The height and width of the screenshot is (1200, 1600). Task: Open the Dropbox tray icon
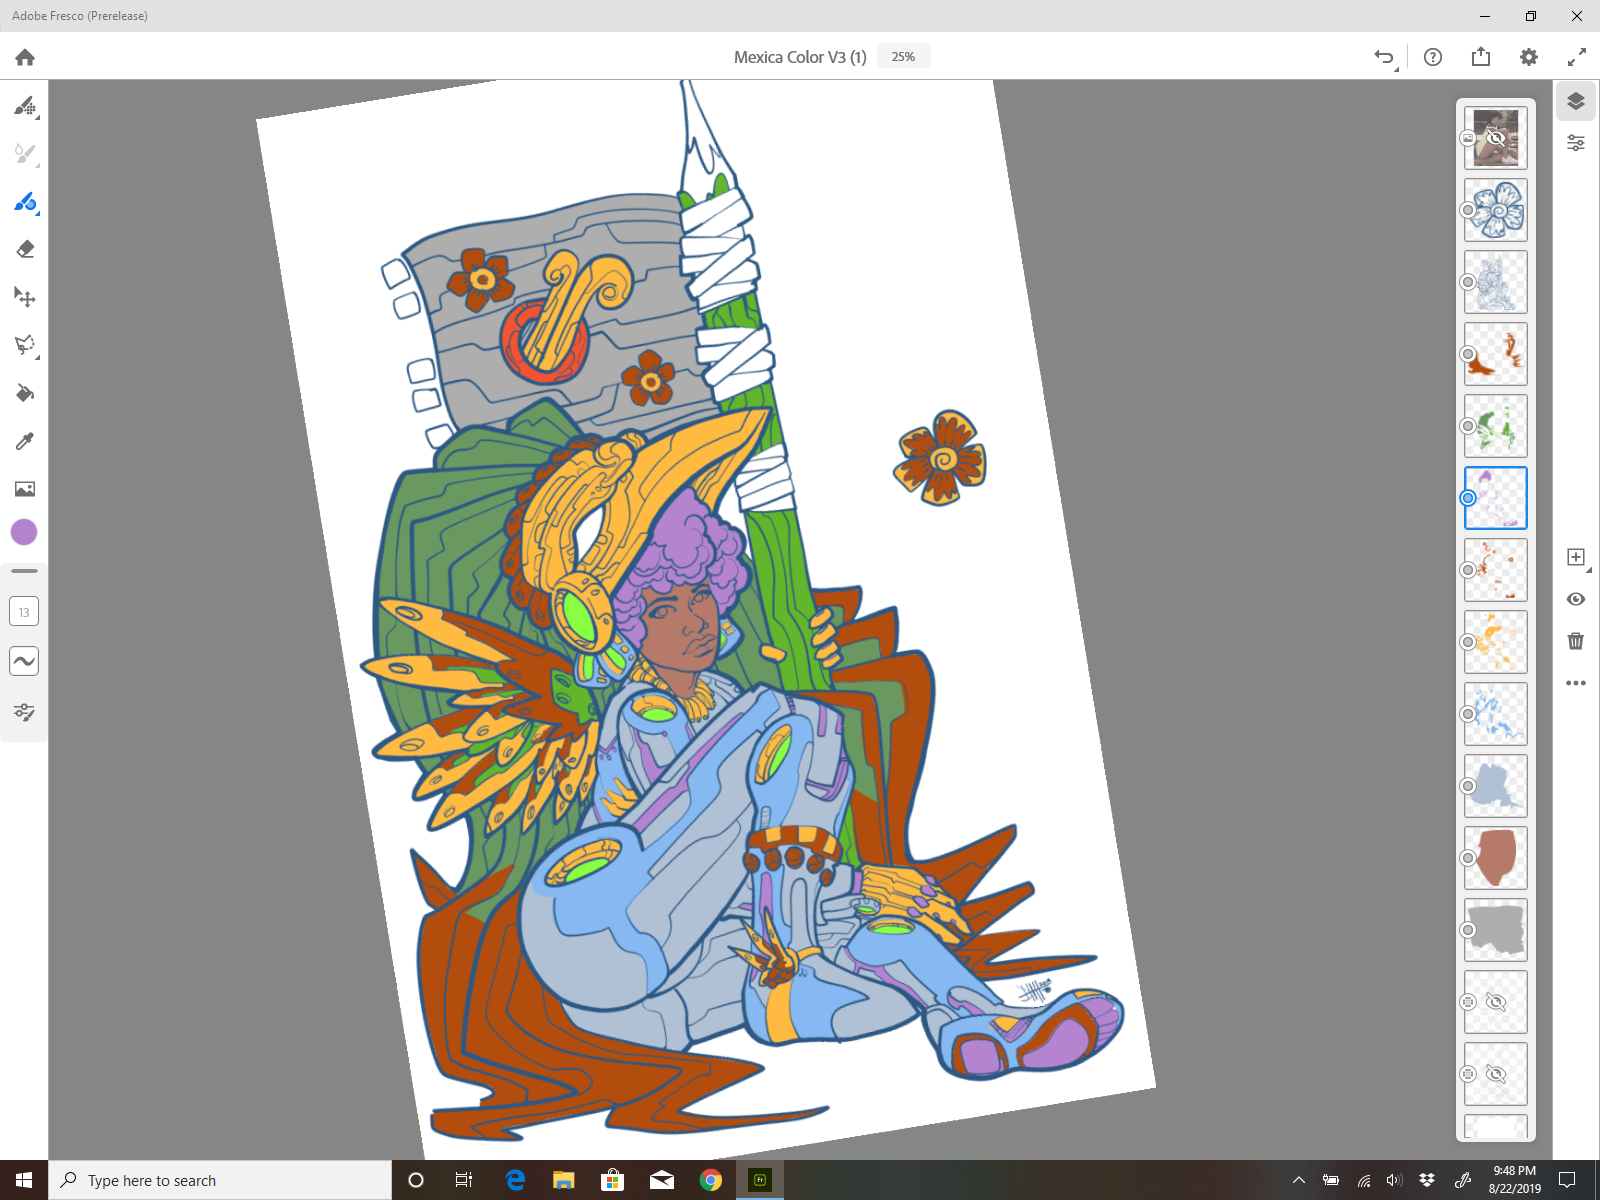[x=1427, y=1180]
